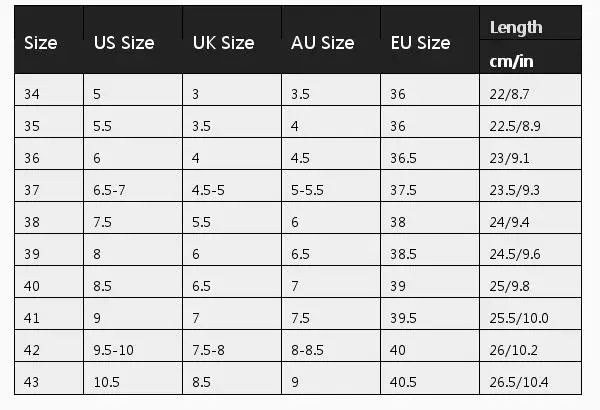The height and width of the screenshot is (410, 600).
Task: Click US size 10.5 cell
Action: click(x=133, y=378)
